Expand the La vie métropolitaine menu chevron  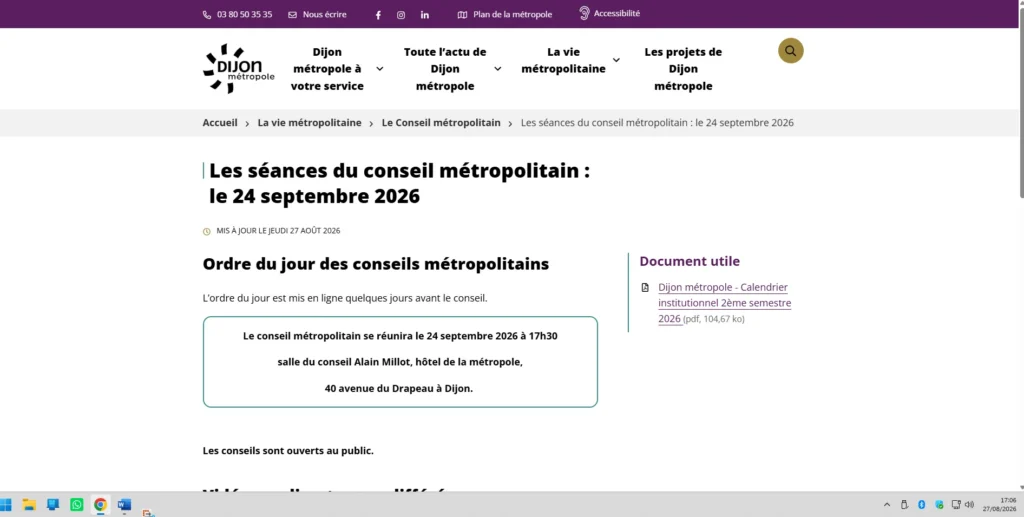[x=616, y=60]
